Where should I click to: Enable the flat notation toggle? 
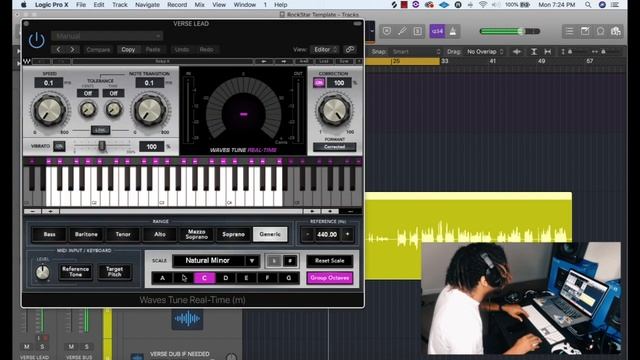(274, 261)
